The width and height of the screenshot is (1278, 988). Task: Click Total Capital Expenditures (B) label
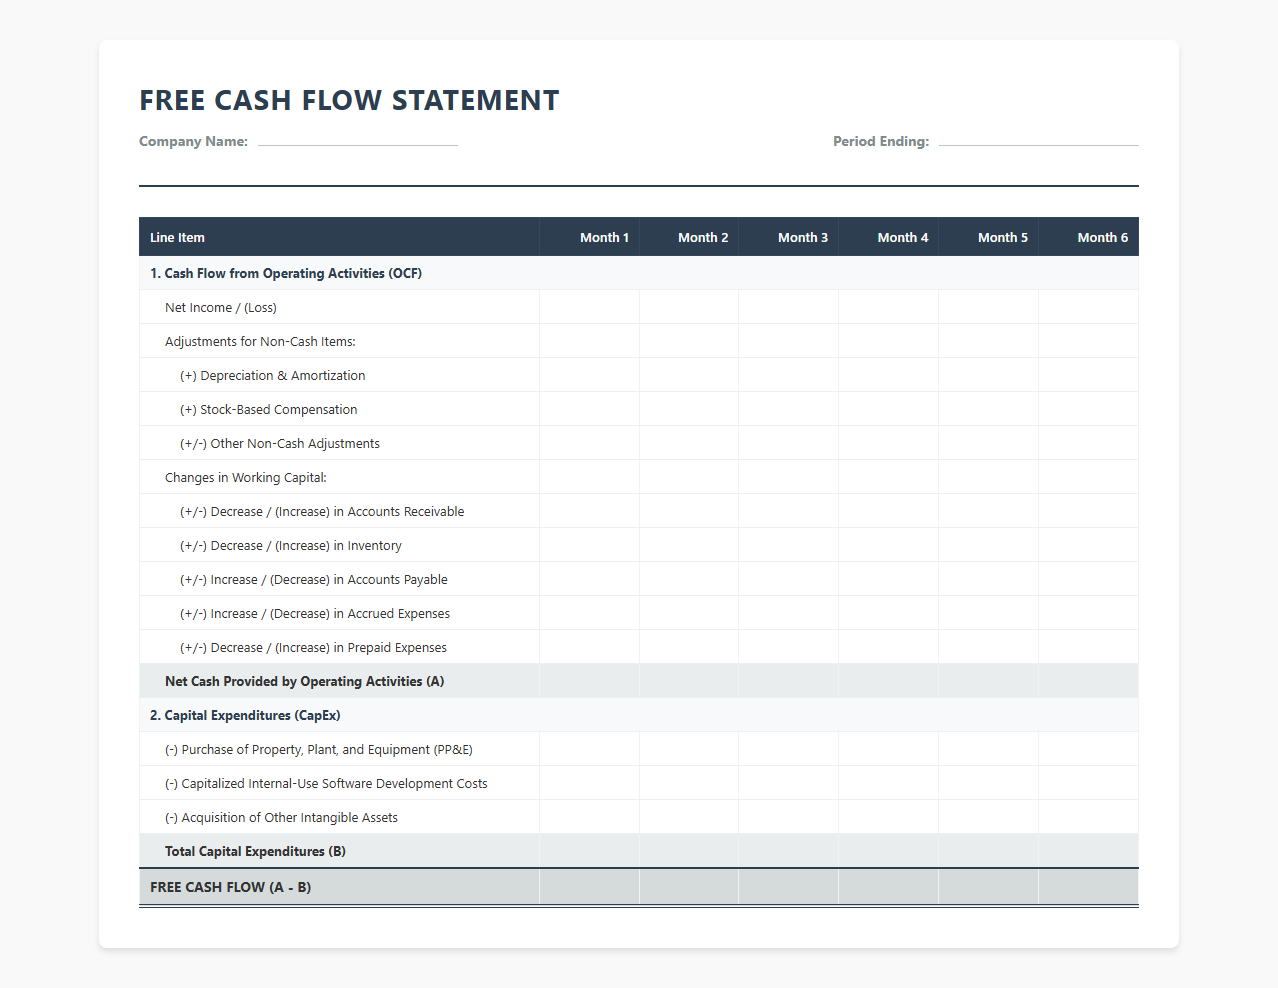255,851
